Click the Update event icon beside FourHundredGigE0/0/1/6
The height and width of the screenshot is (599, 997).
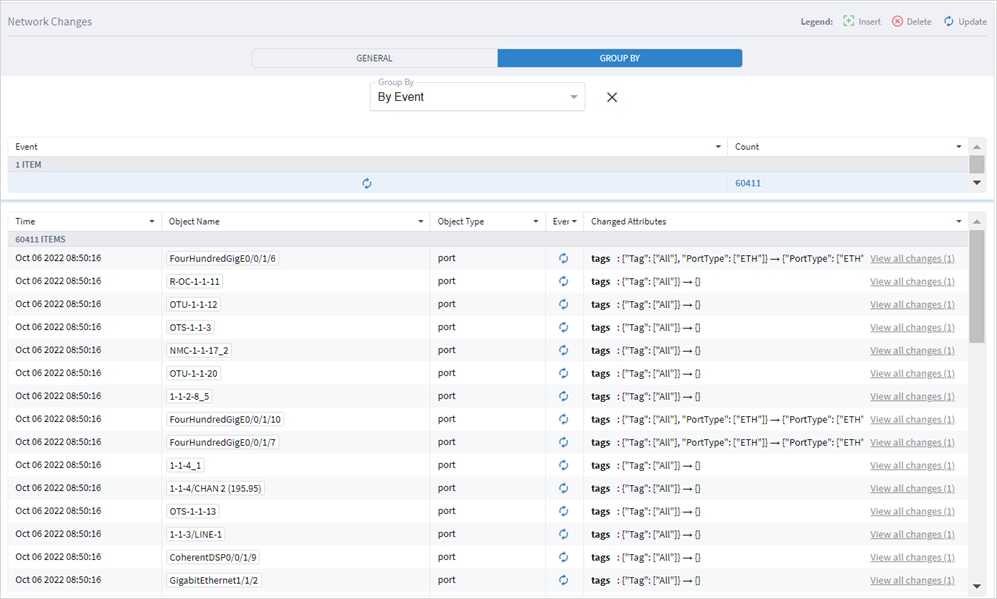coord(563,258)
